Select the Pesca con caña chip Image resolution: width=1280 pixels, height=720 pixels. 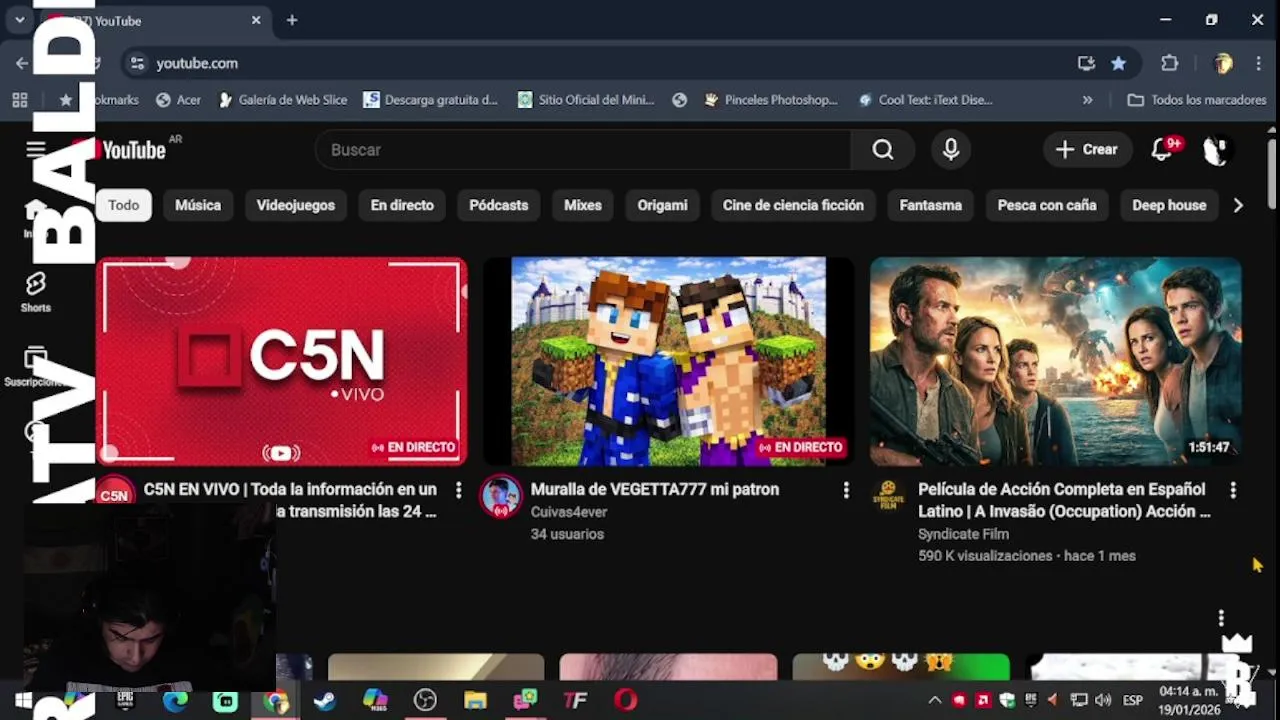1047,205
